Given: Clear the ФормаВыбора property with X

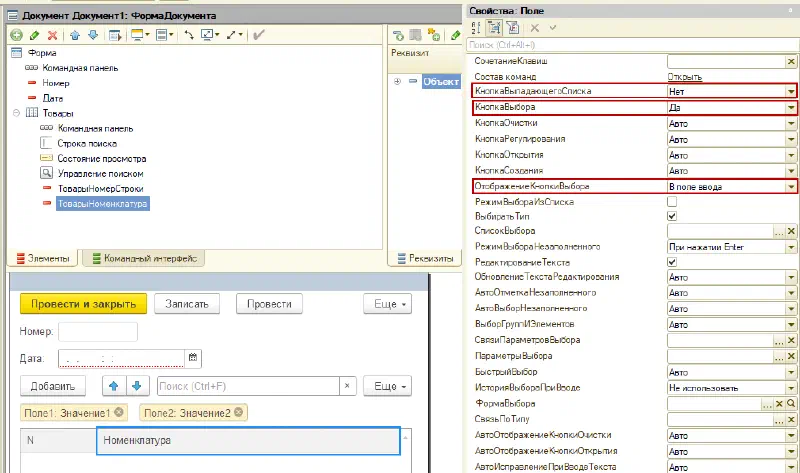Looking at the screenshot, I should pos(779,404).
